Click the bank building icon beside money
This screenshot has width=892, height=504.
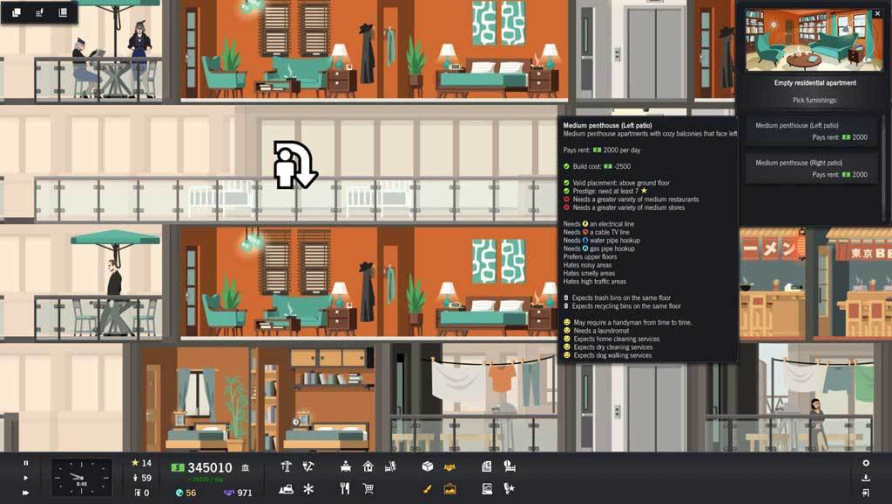(245, 467)
